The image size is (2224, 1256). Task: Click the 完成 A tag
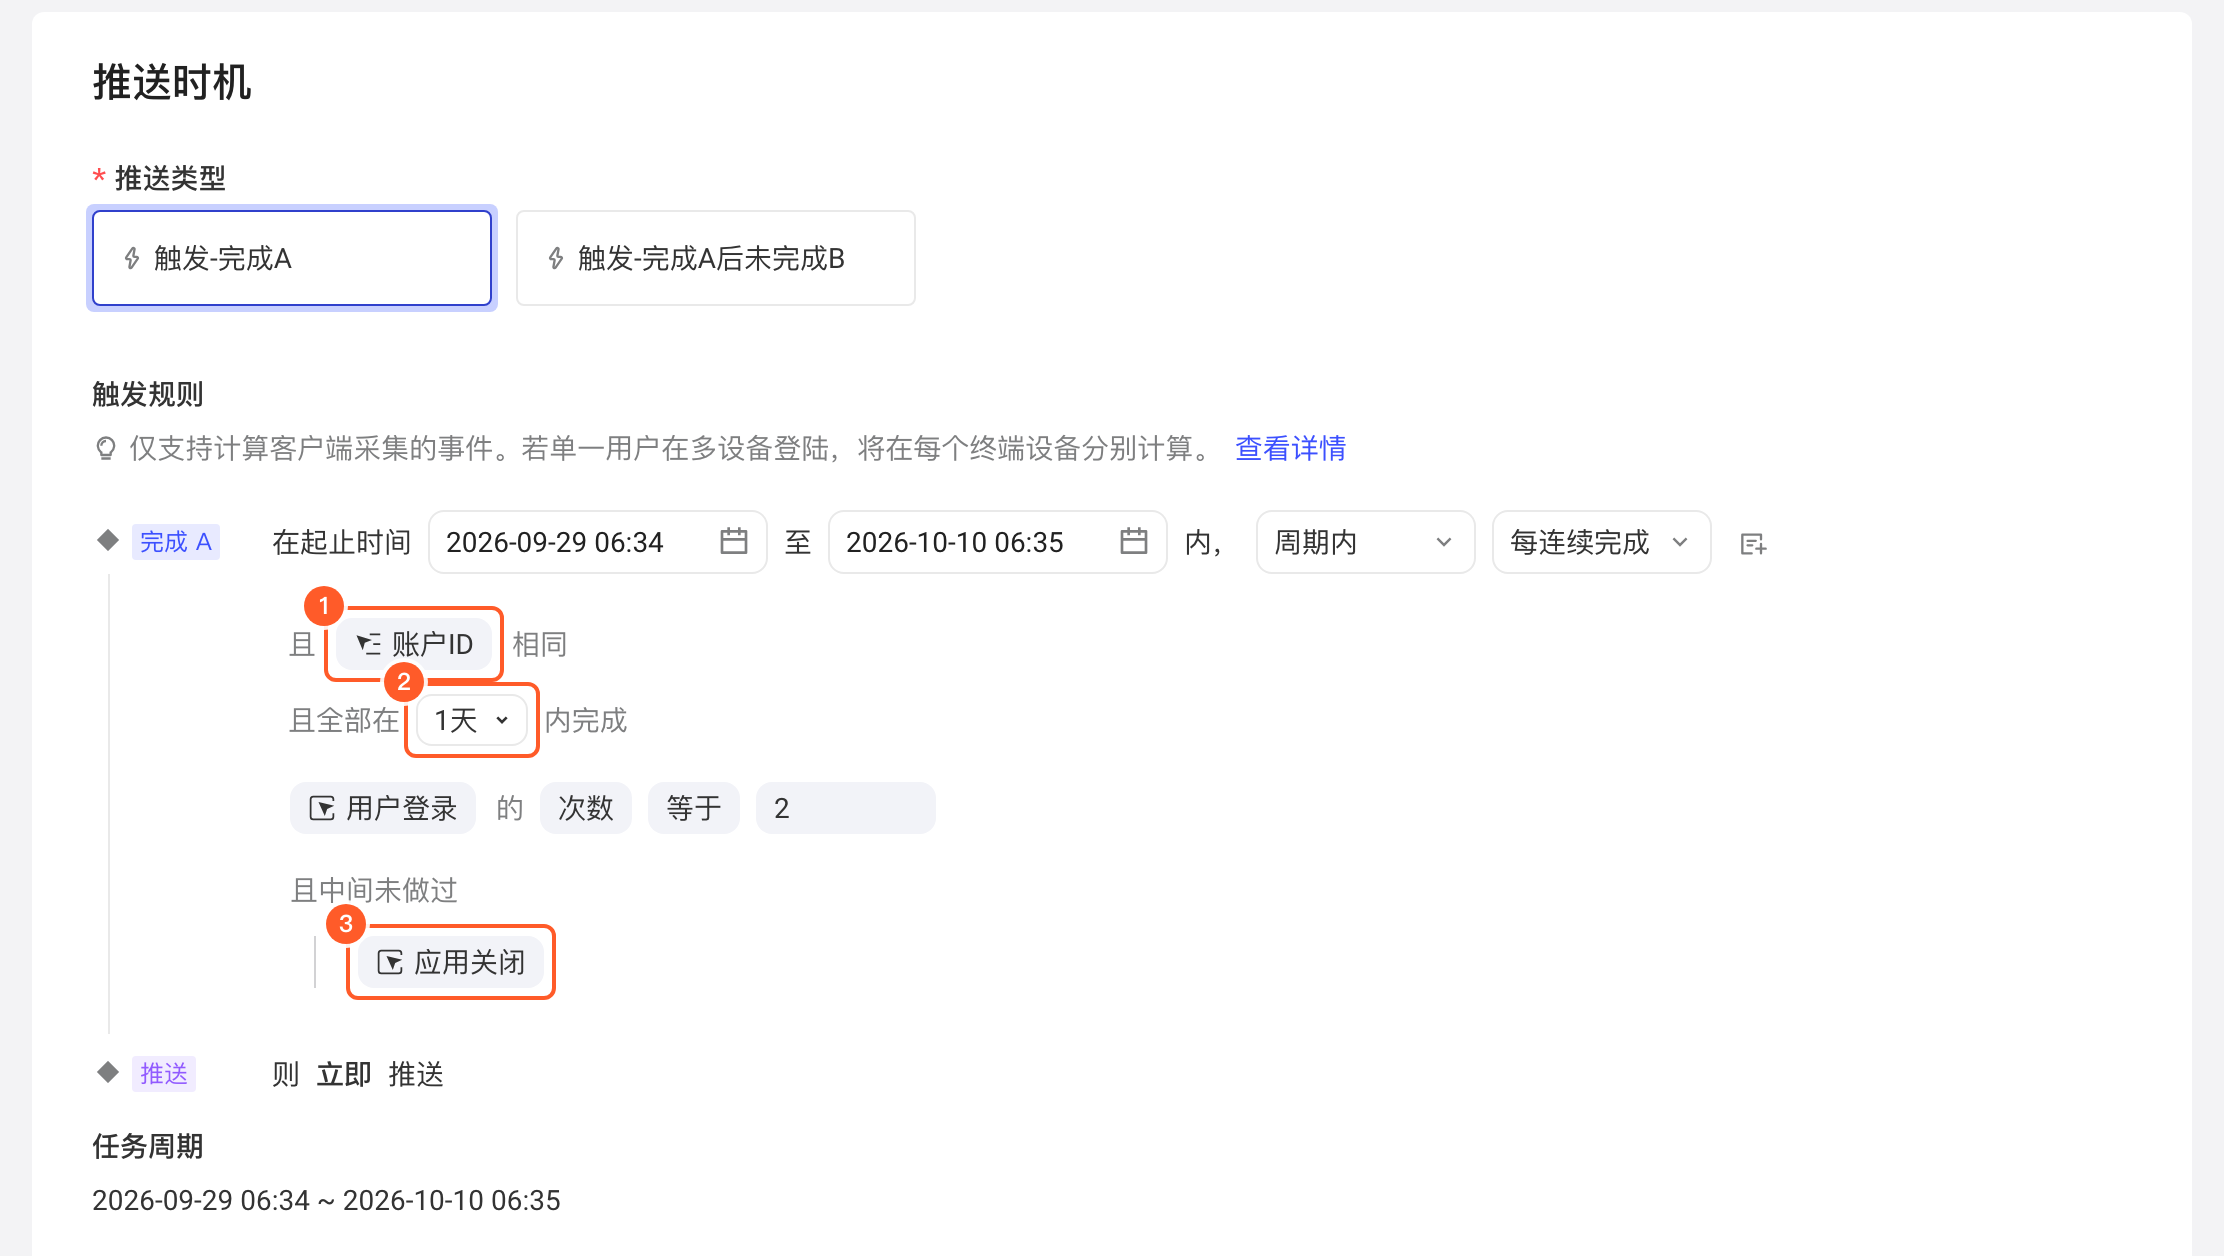176,542
